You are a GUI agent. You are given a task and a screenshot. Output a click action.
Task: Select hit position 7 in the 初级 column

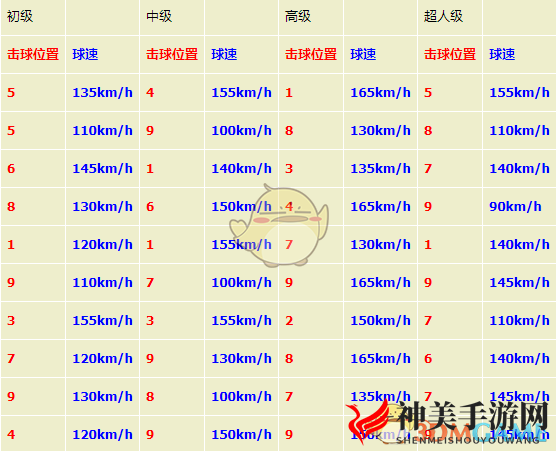pyautogui.click(x=11, y=358)
